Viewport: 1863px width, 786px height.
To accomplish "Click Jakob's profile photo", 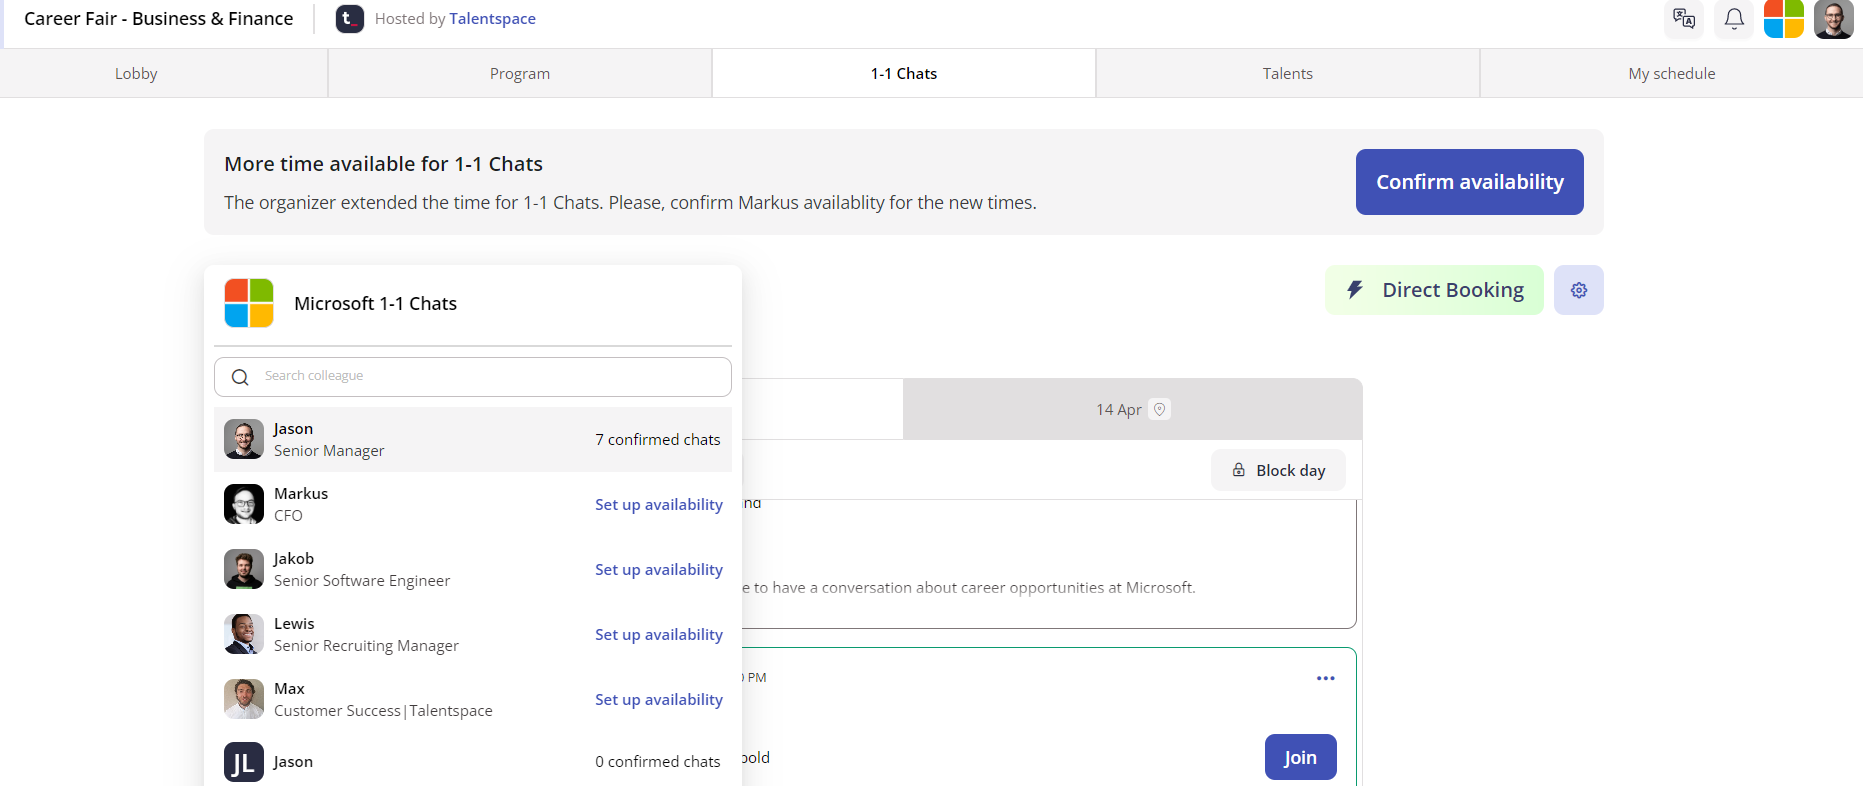I will tap(244, 569).
